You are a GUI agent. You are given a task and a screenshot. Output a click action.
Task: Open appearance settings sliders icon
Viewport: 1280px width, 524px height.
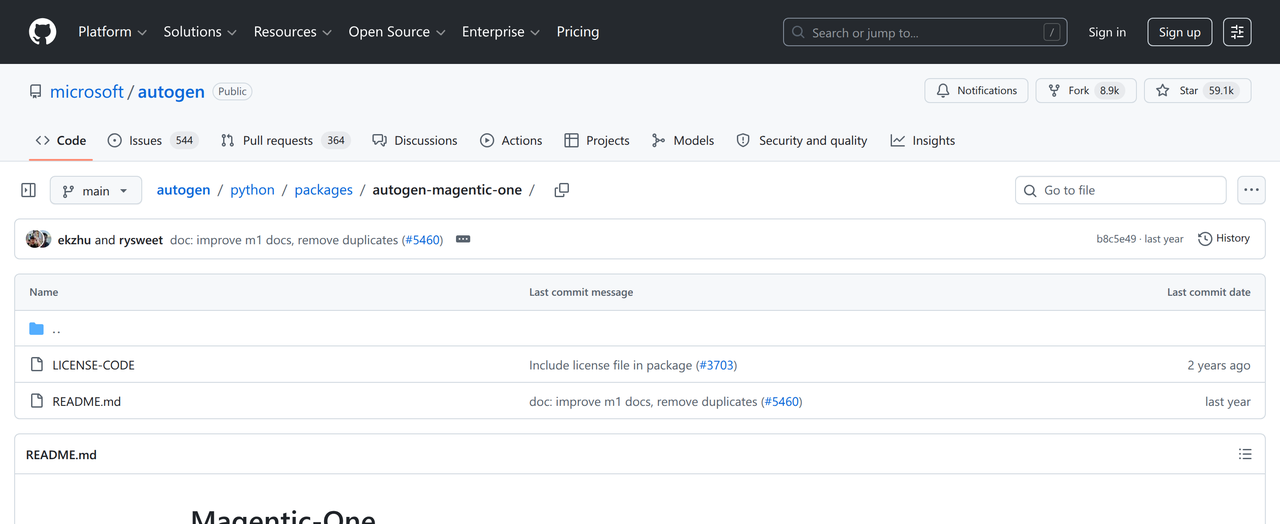[x=1237, y=32]
